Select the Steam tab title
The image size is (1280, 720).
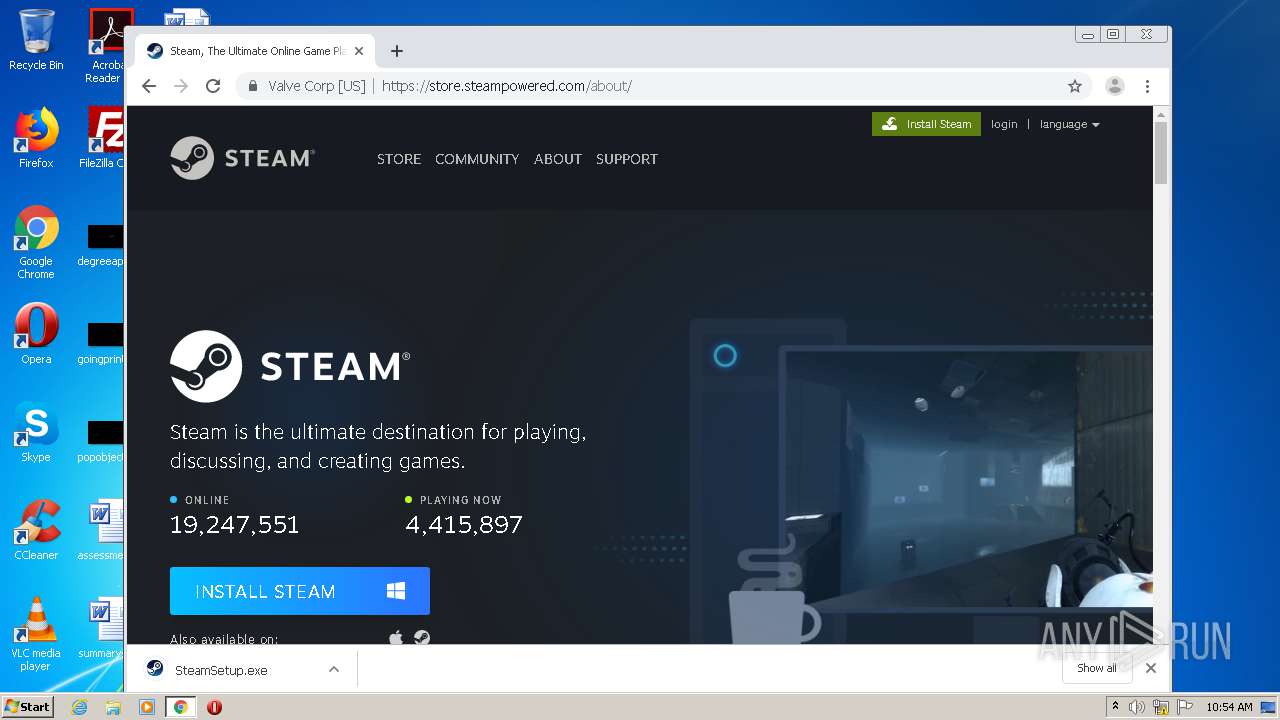(258, 51)
